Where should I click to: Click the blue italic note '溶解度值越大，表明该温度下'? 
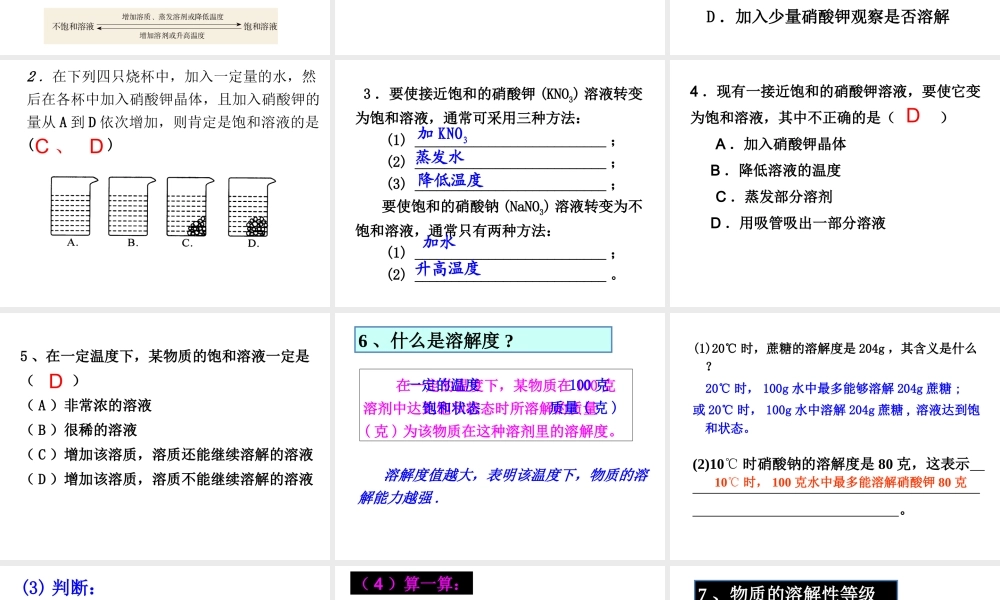tap(504, 486)
